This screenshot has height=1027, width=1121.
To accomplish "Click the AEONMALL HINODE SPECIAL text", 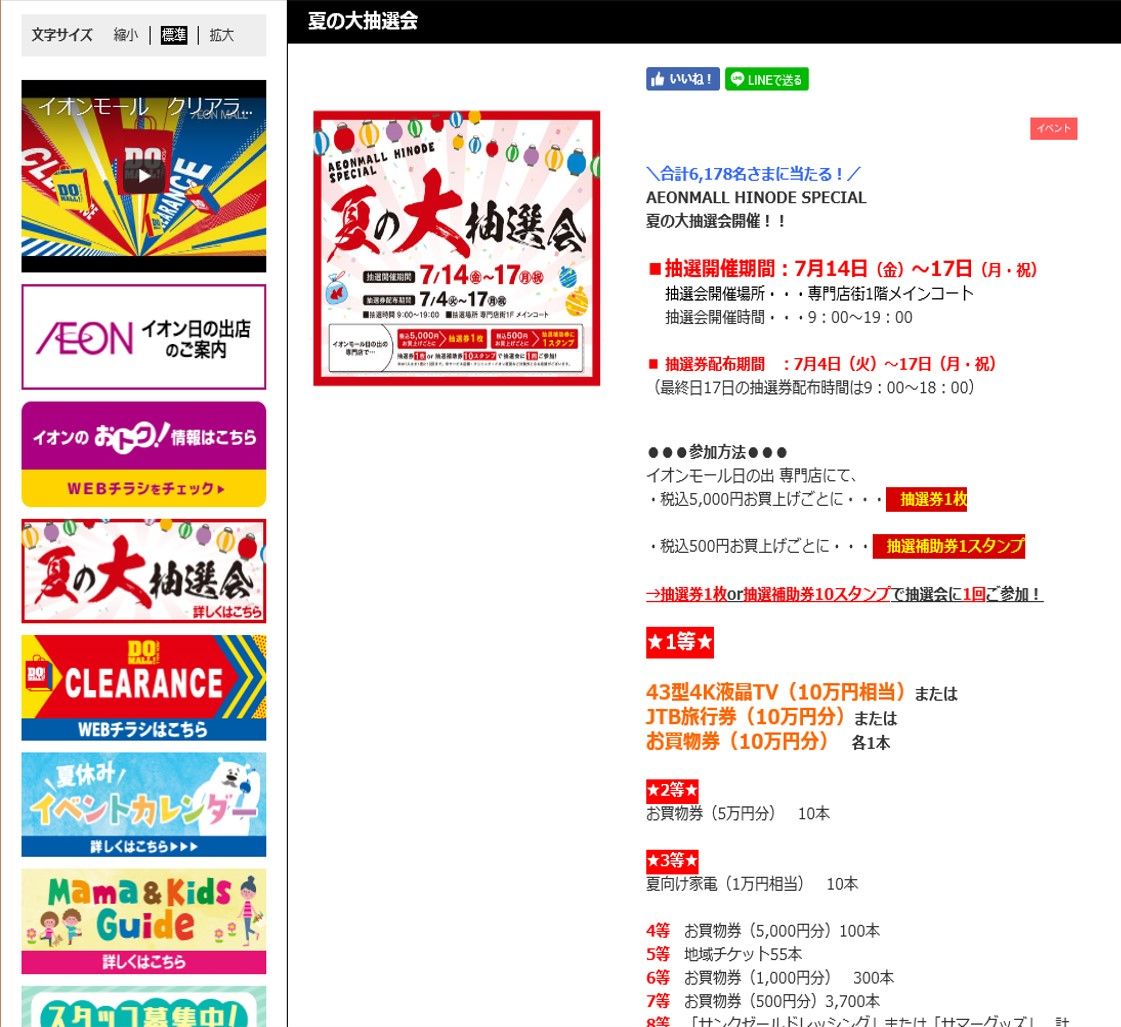I will tap(756, 197).
